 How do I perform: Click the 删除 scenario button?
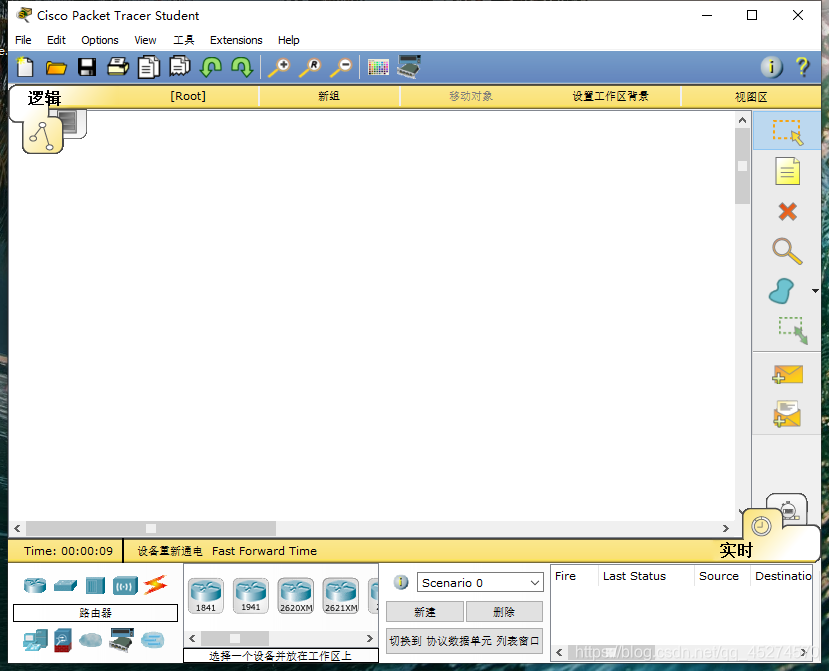click(x=504, y=612)
